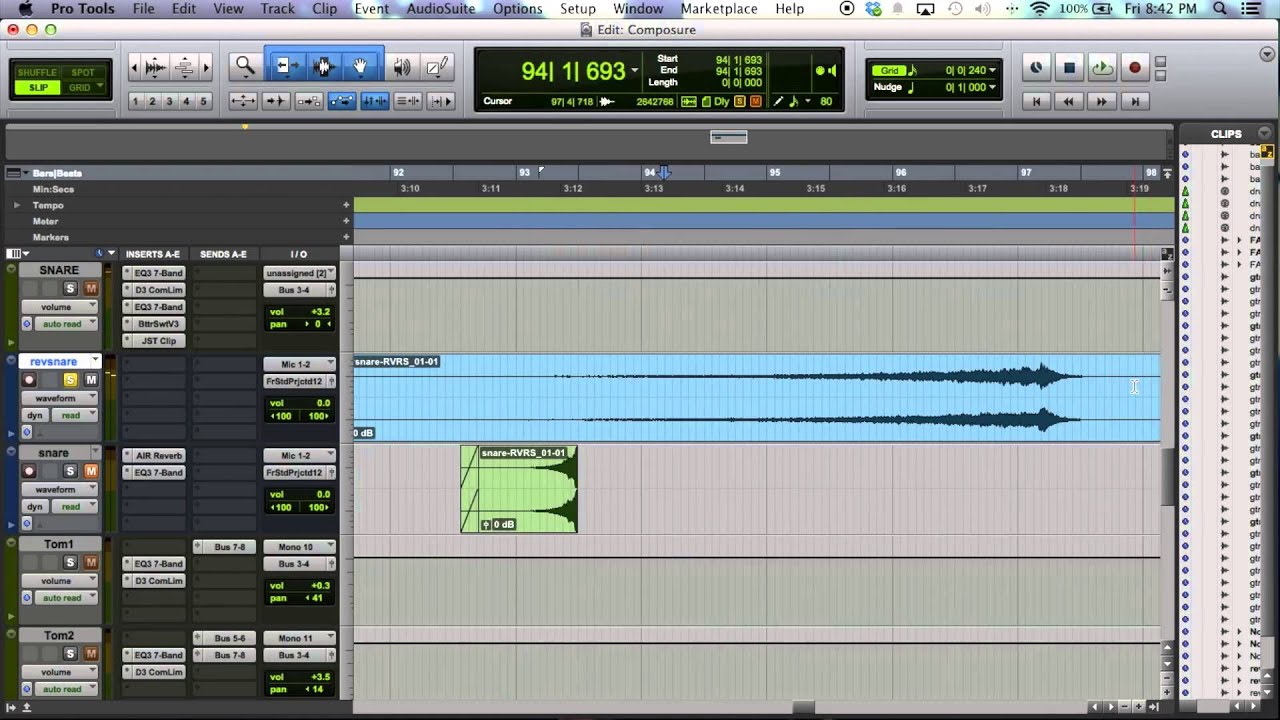Viewport: 1280px width, 720px height.
Task: Click the Fast Forward button
Action: 1102,101
